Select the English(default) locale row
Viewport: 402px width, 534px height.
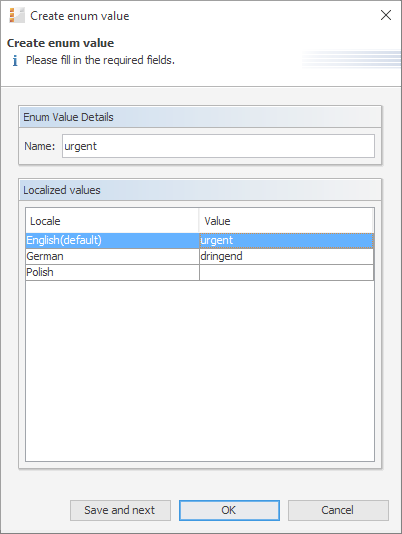(200, 240)
